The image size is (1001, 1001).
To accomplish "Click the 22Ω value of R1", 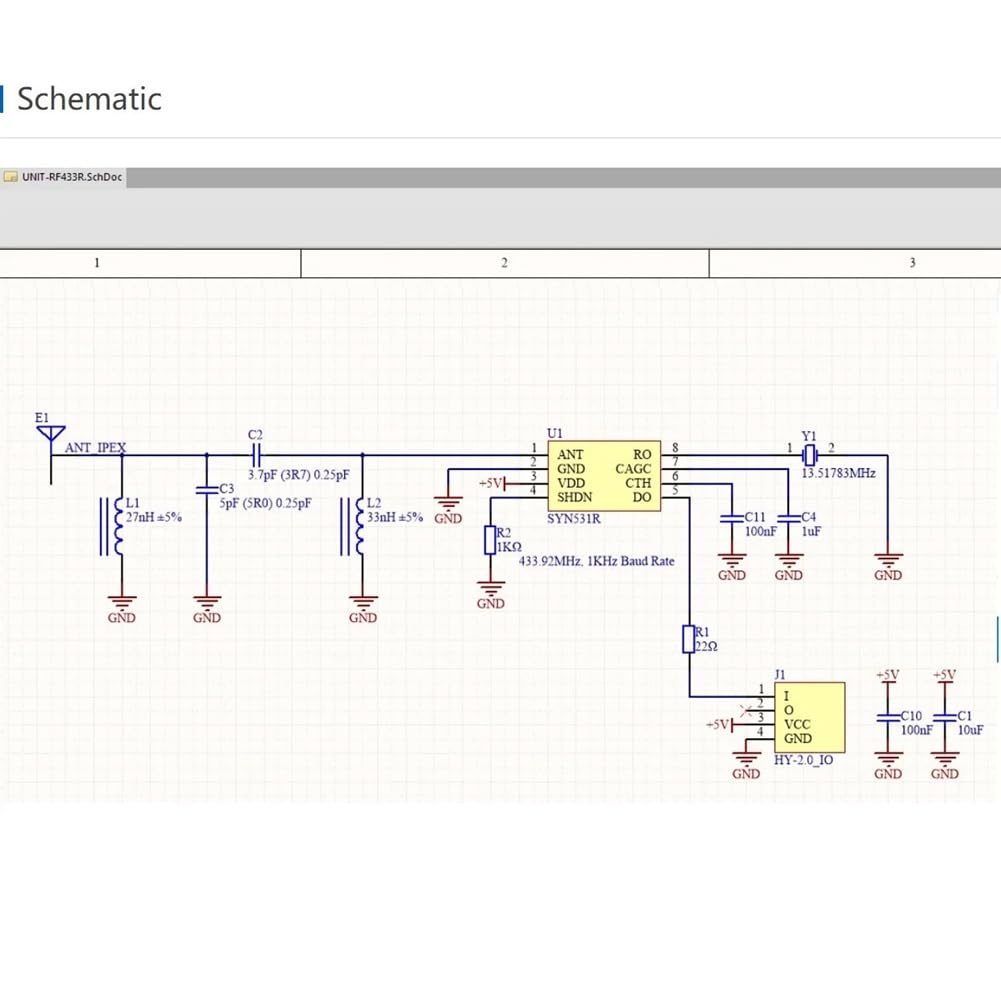I will (x=707, y=646).
